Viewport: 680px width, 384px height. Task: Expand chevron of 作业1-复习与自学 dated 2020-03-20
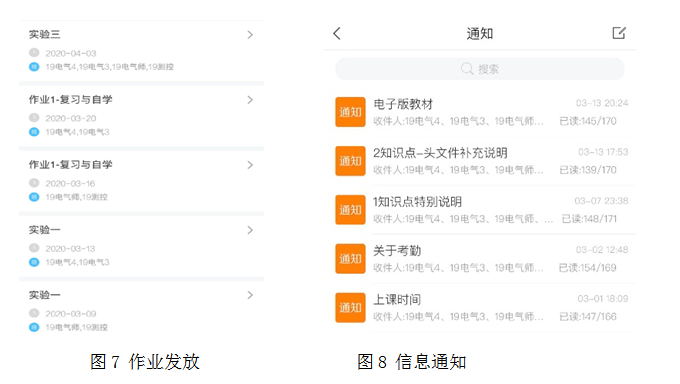(250, 100)
